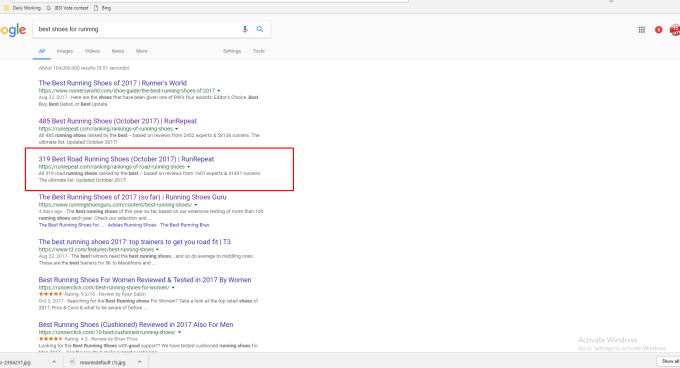Expand arrow next to 10-best-cushioned-running-shoes URL
Viewport: 680px width, 368px height.
coord(179,332)
